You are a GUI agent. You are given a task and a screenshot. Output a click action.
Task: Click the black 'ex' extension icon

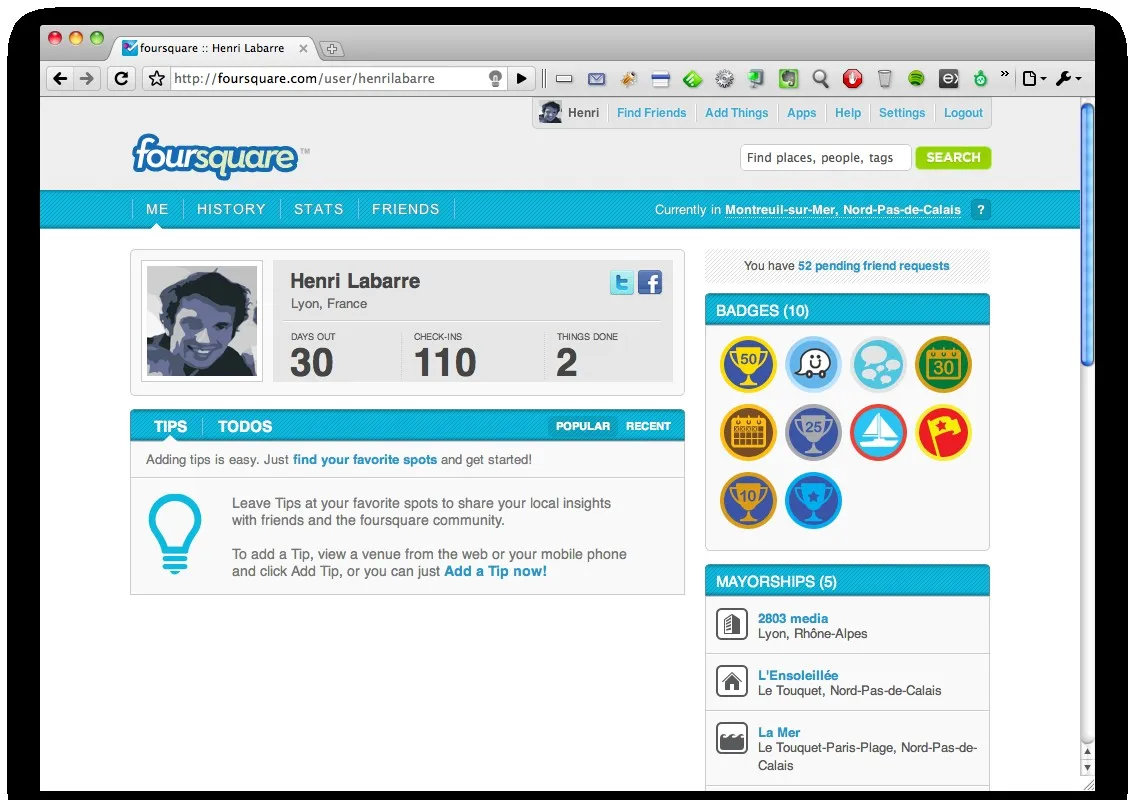click(x=948, y=79)
